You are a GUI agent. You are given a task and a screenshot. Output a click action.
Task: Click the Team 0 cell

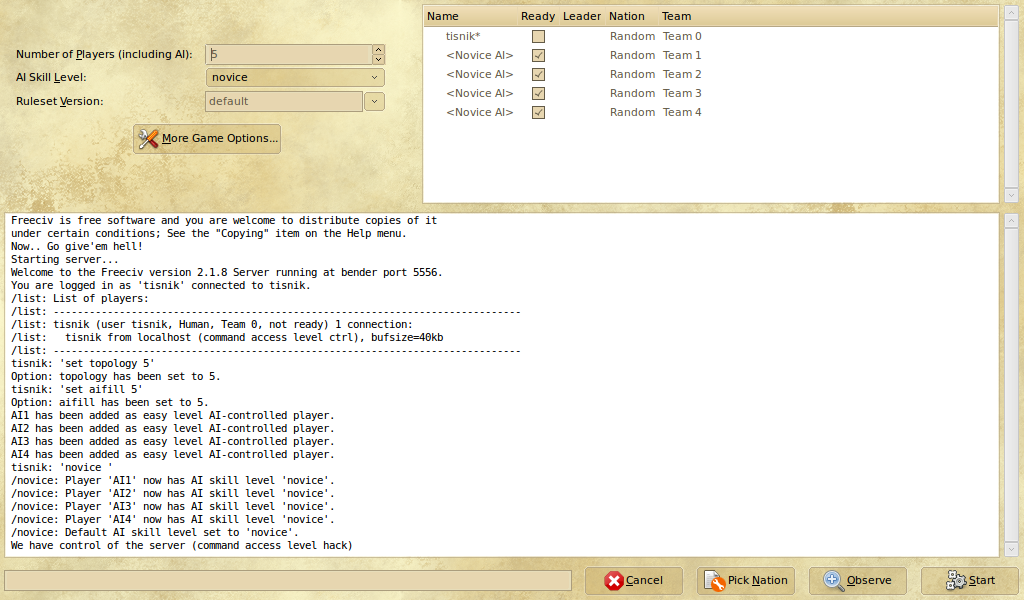(x=682, y=37)
